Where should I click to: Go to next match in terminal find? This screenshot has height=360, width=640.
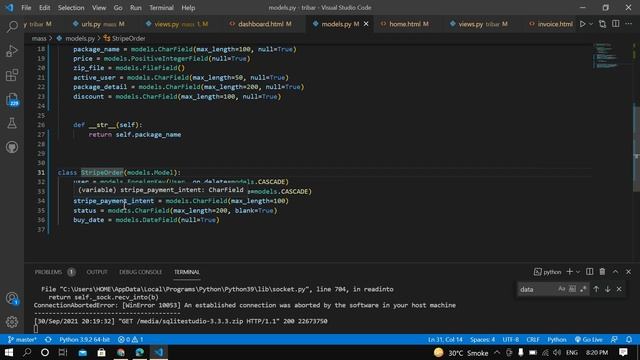pos(608,289)
